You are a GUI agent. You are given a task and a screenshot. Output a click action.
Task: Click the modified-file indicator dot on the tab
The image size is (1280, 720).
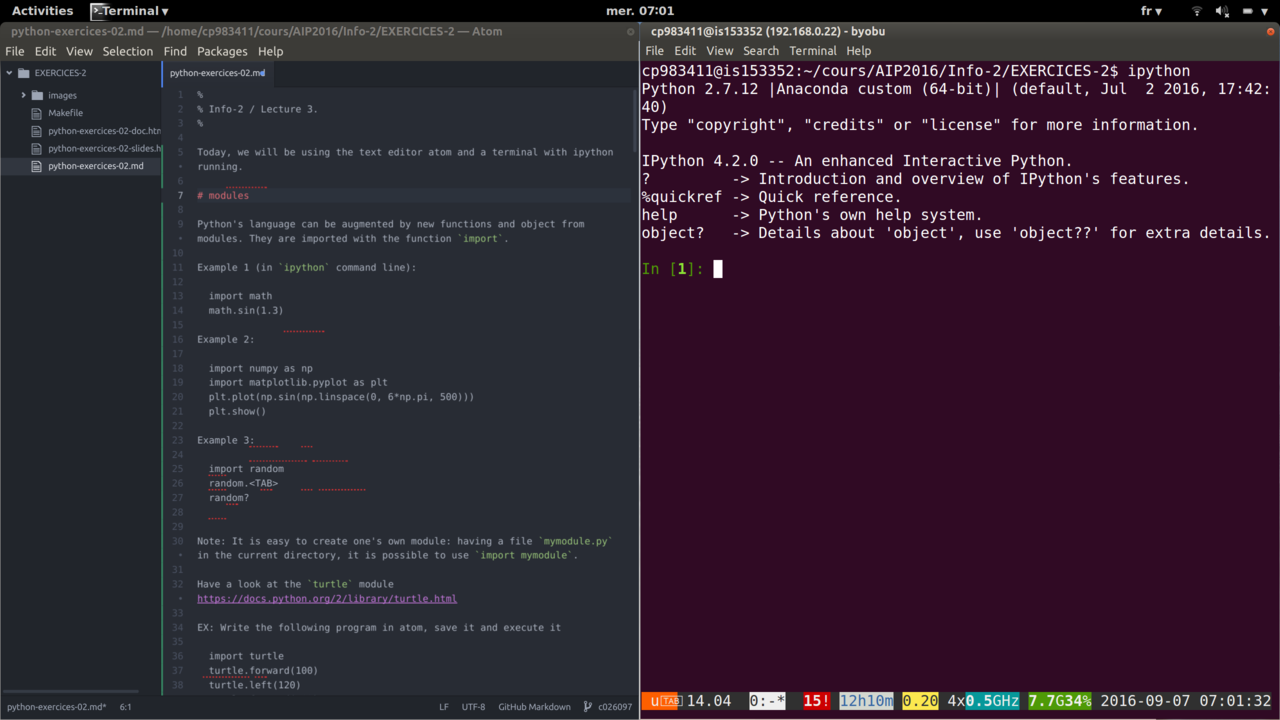pyautogui.click(x=262, y=72)
